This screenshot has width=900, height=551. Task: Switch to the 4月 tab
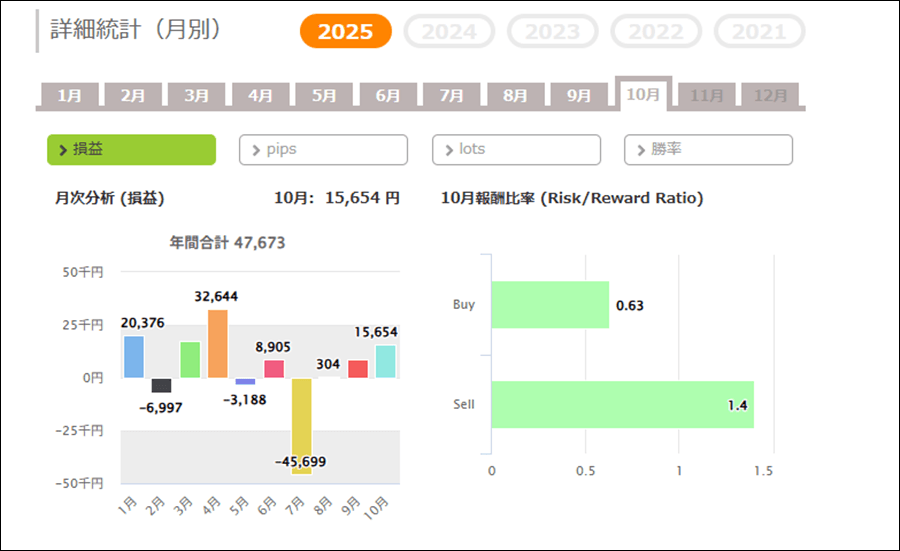[x=260, y=96]
